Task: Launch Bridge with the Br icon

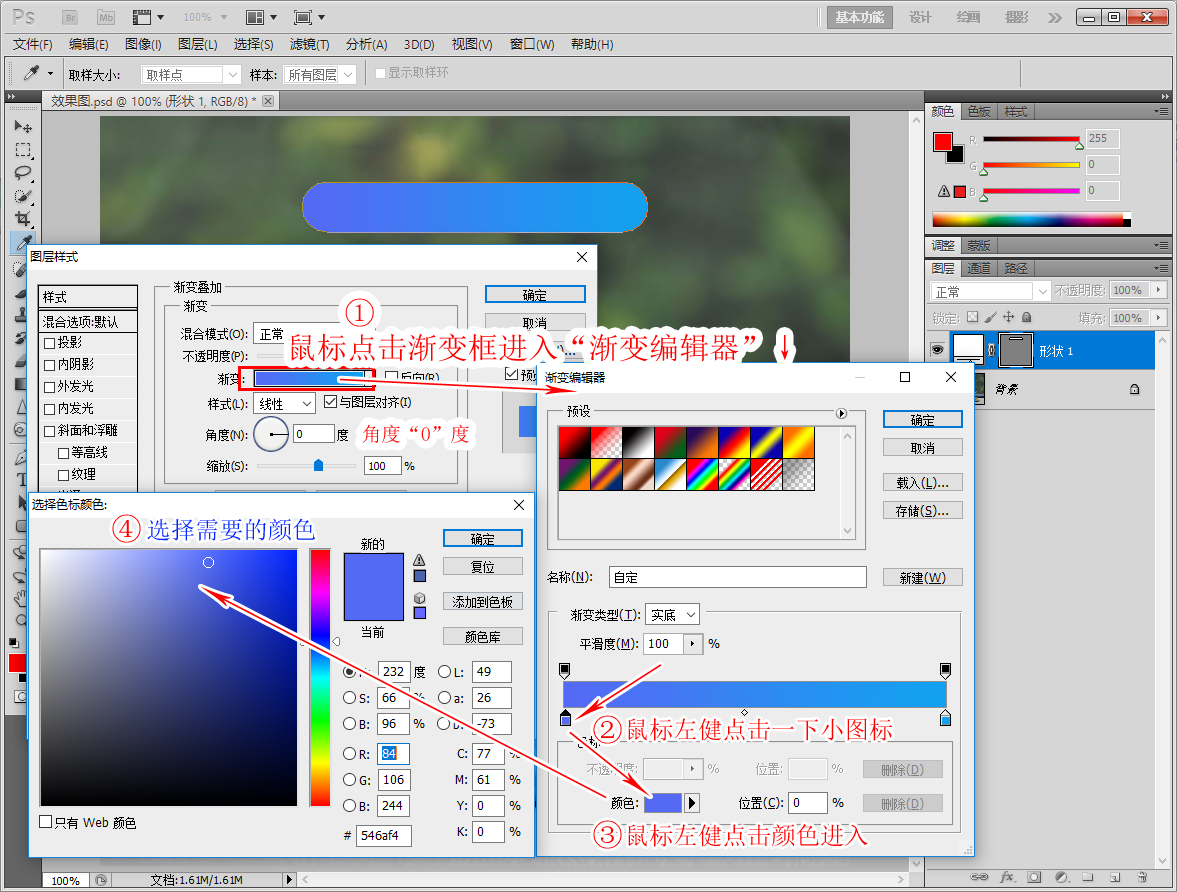Action: coord(69,17)
